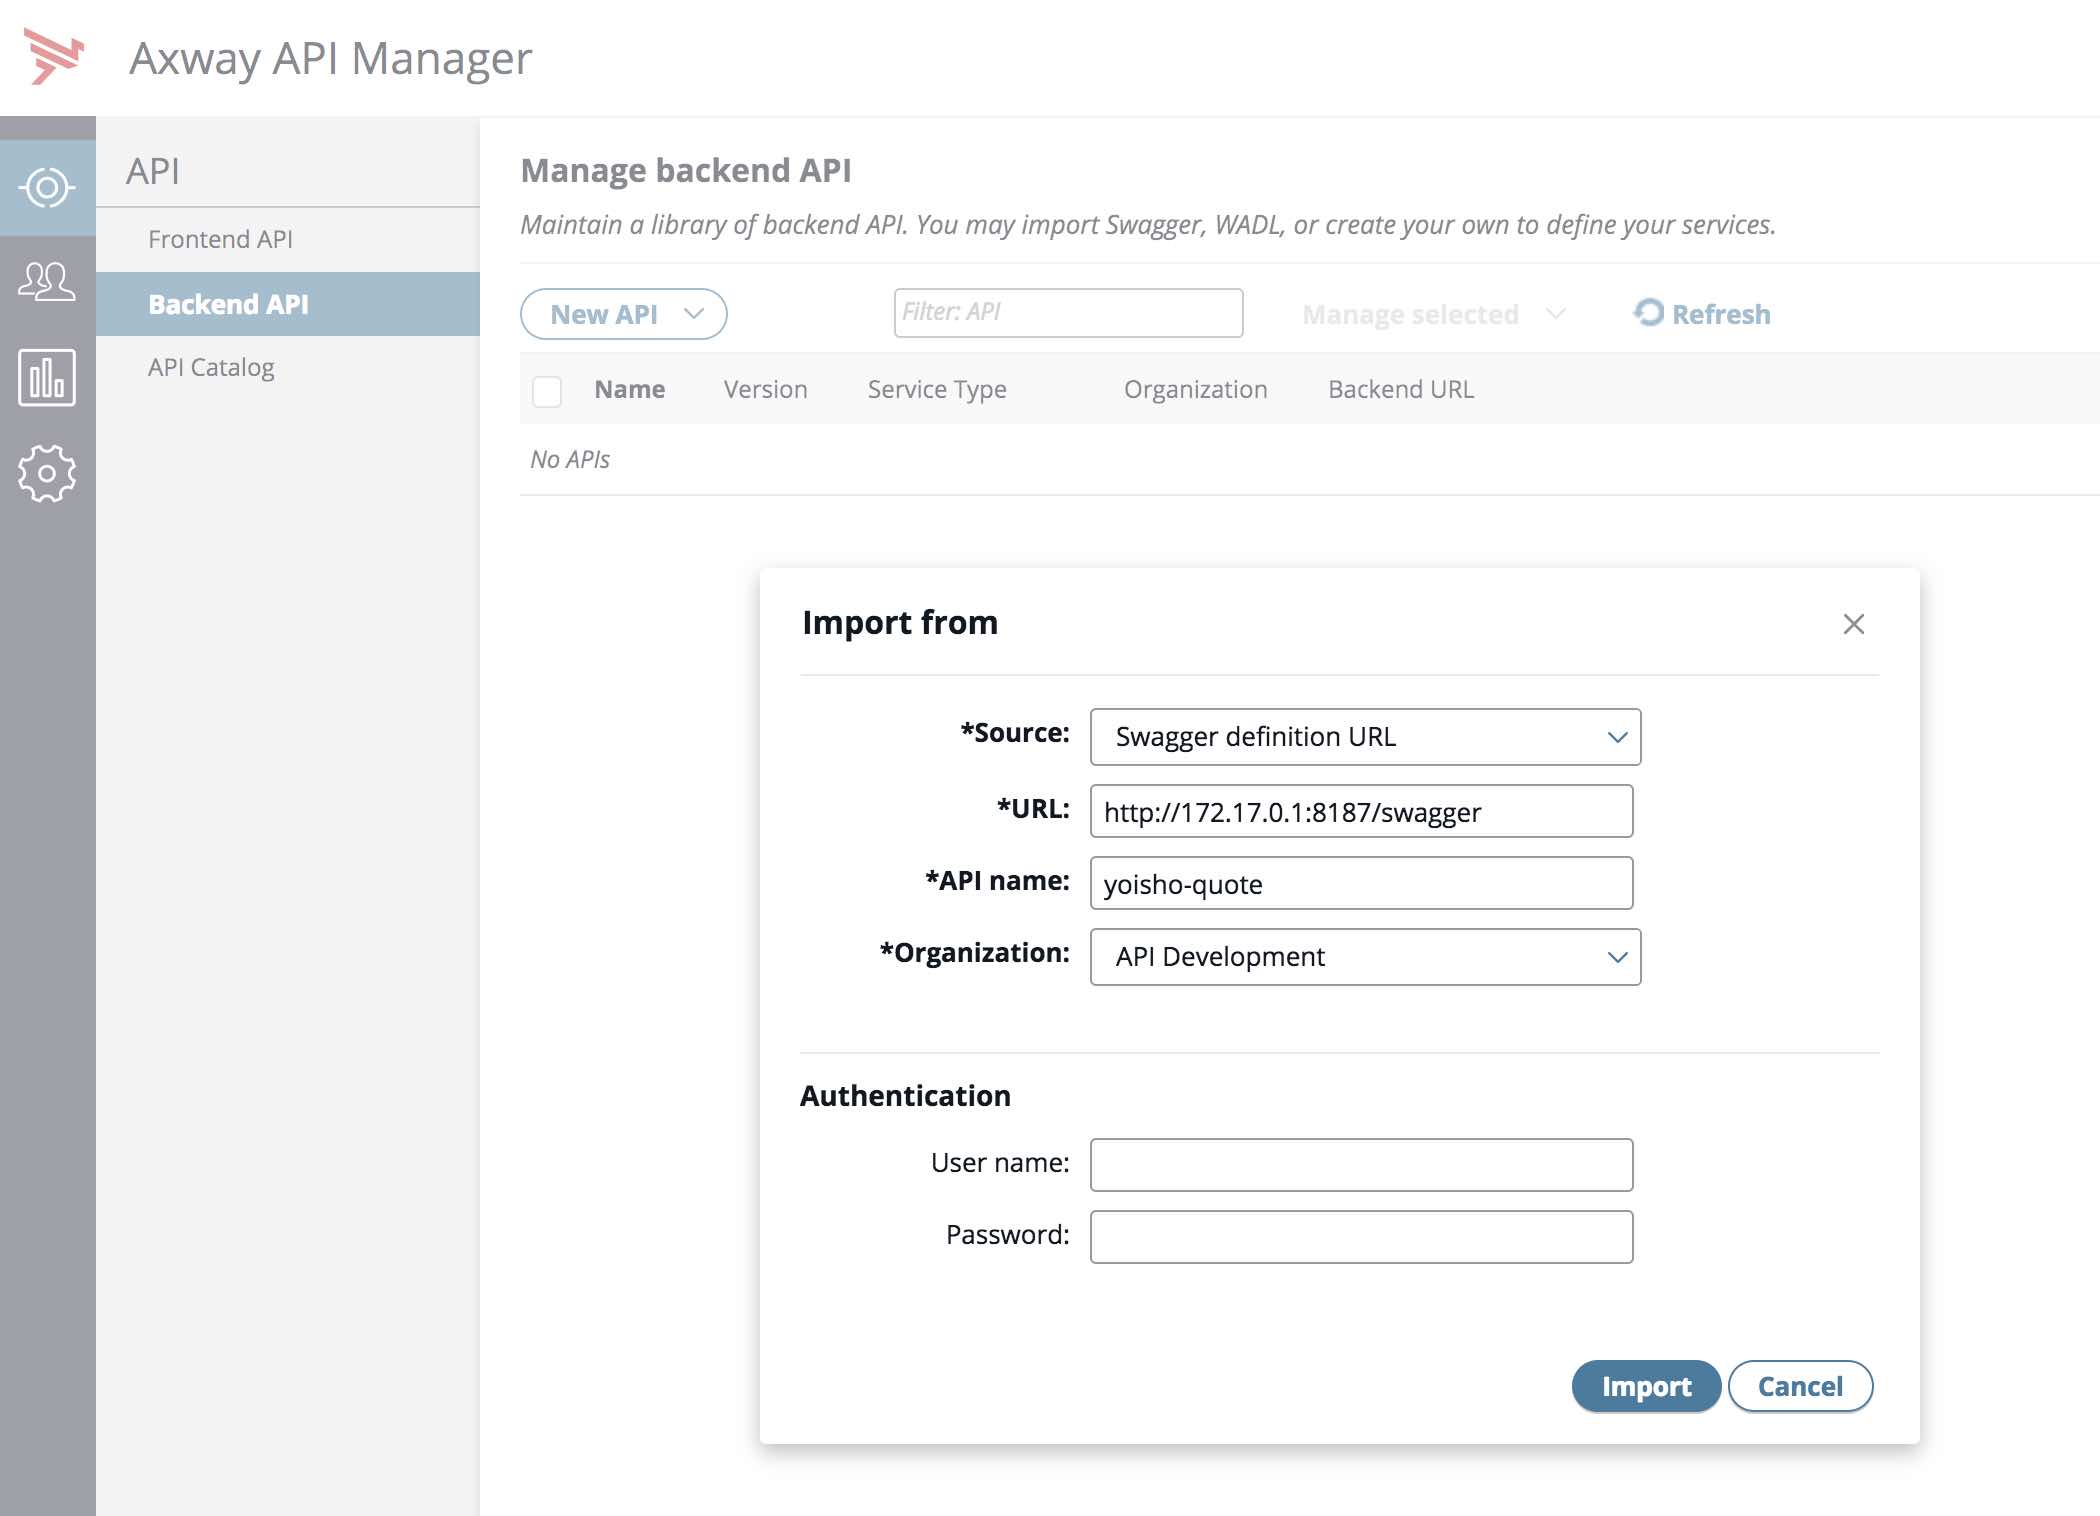Open the Monitoring bar chart sidebar icon
Viewport: 2100px width, 1516px height.
(47, 378)
